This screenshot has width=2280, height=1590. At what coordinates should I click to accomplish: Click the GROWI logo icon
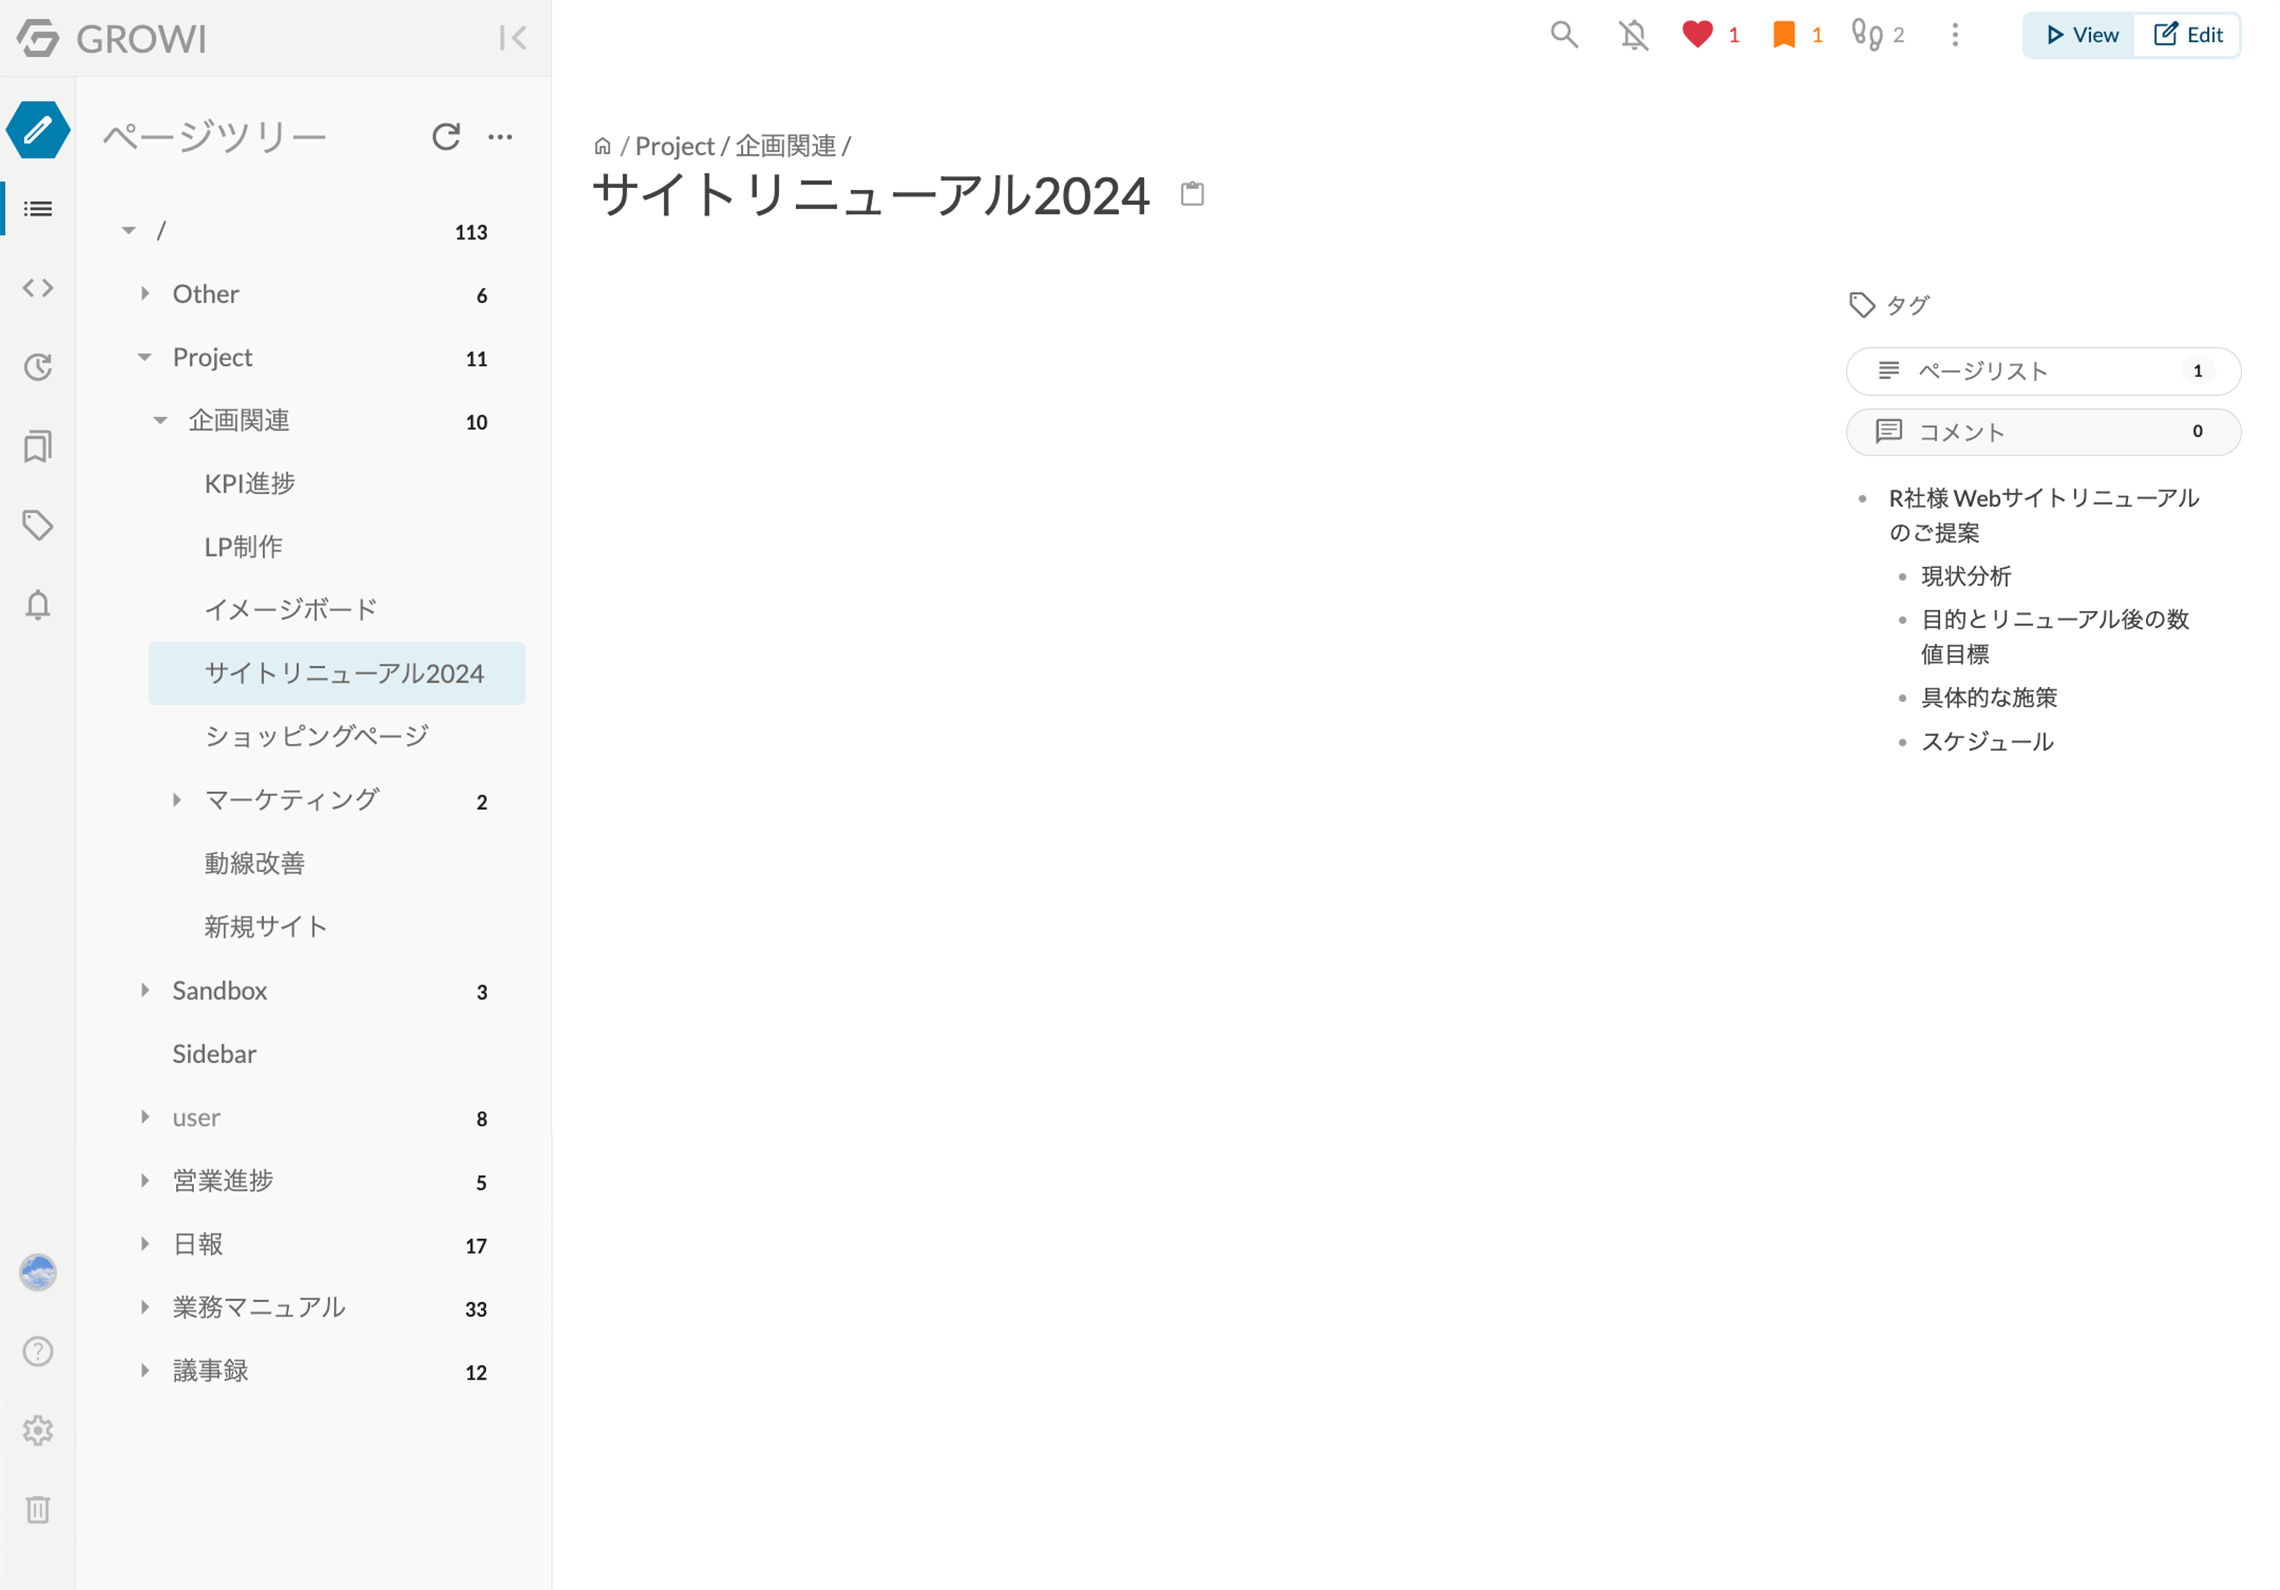pyautogui.click(x=38, y=38)
